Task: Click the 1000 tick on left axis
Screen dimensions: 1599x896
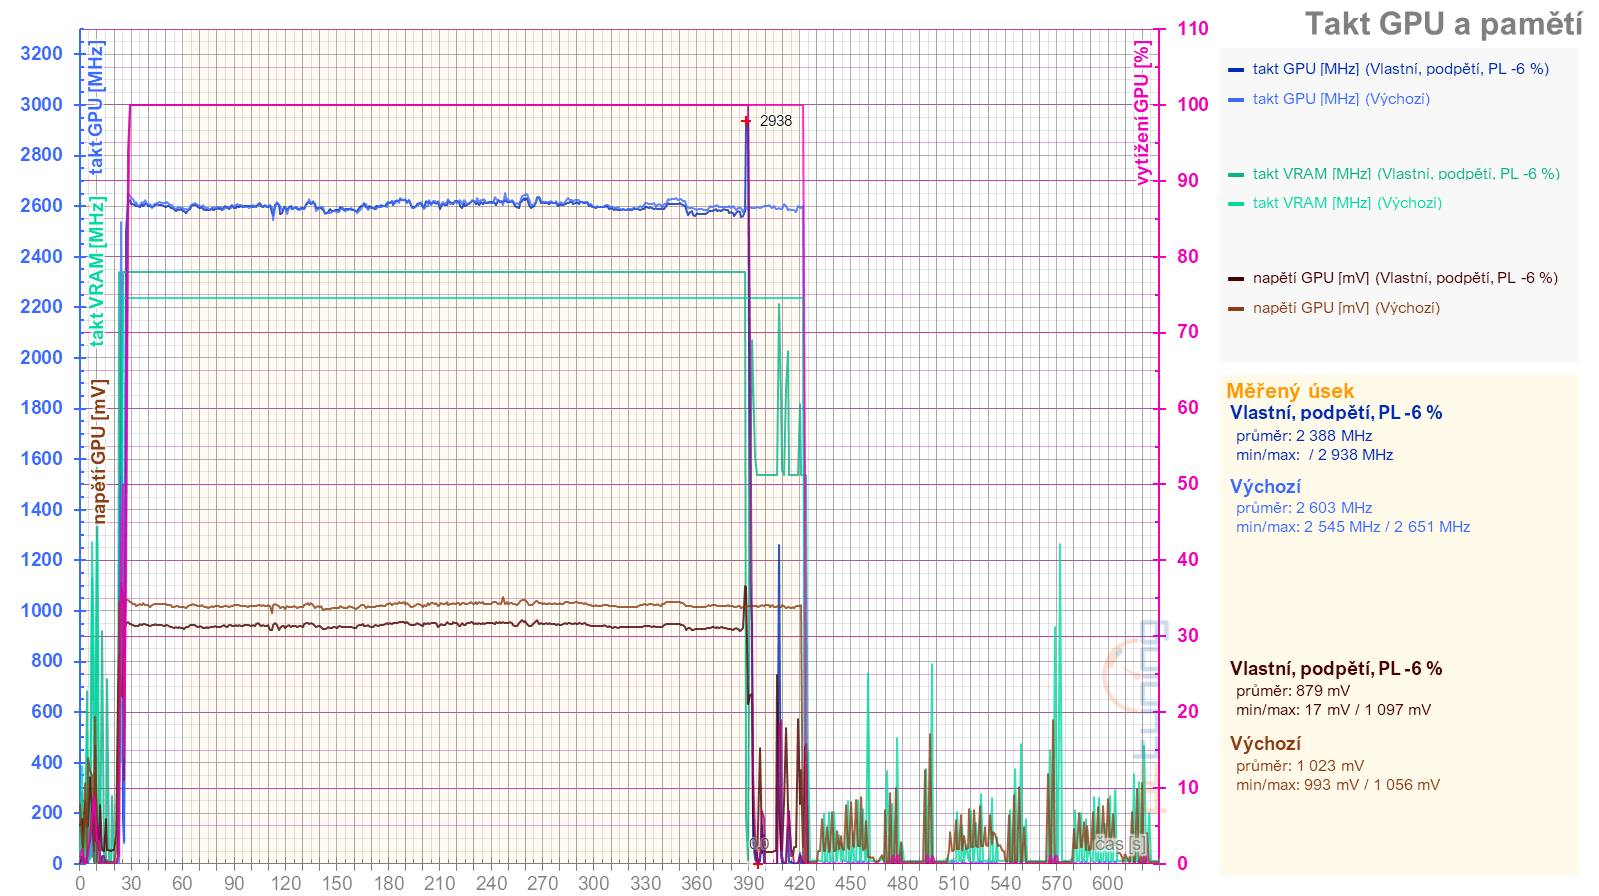Action: (41, 610)
